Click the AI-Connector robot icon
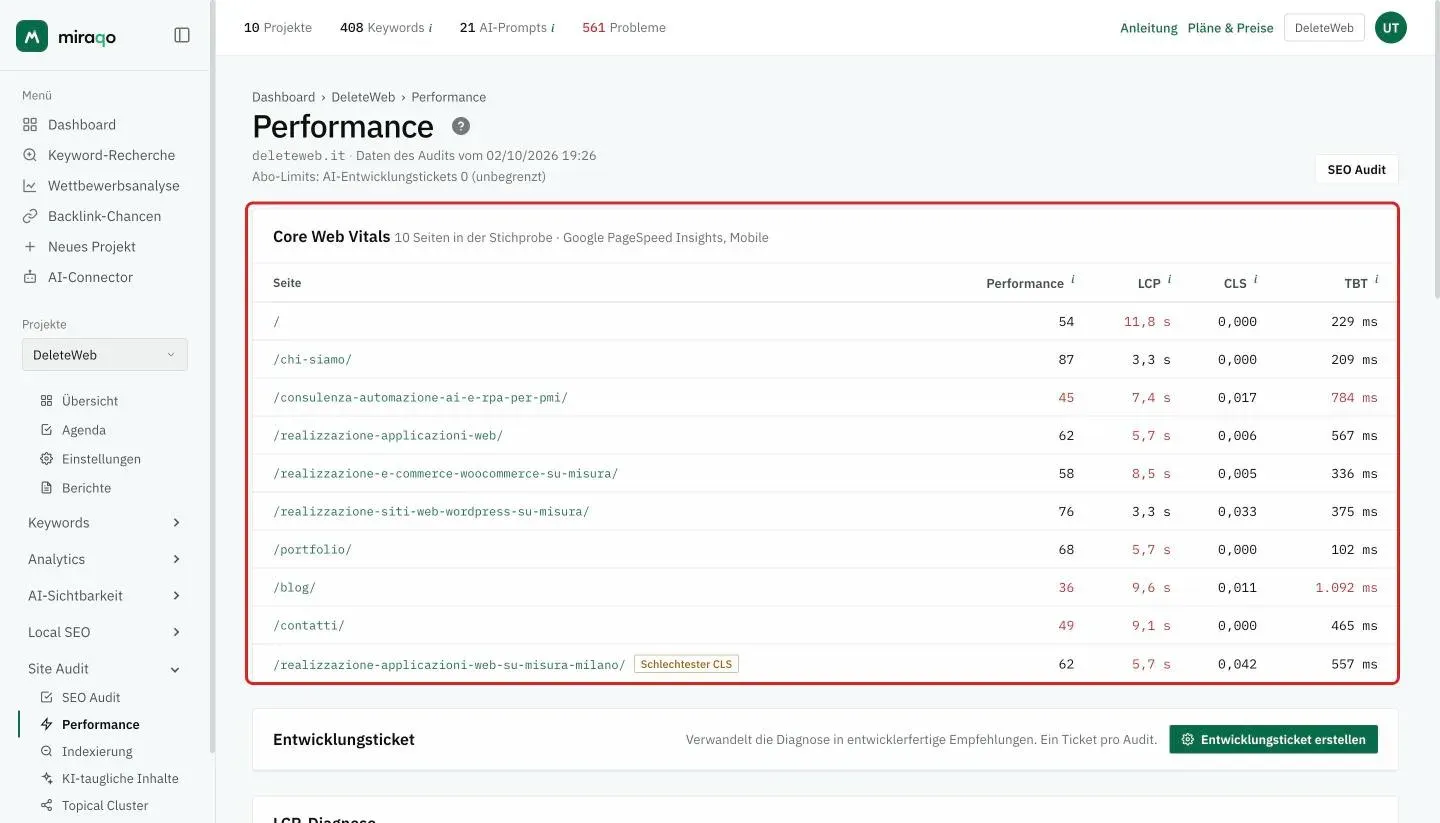This screenshot has width=1440, height=823. [29, 277]
